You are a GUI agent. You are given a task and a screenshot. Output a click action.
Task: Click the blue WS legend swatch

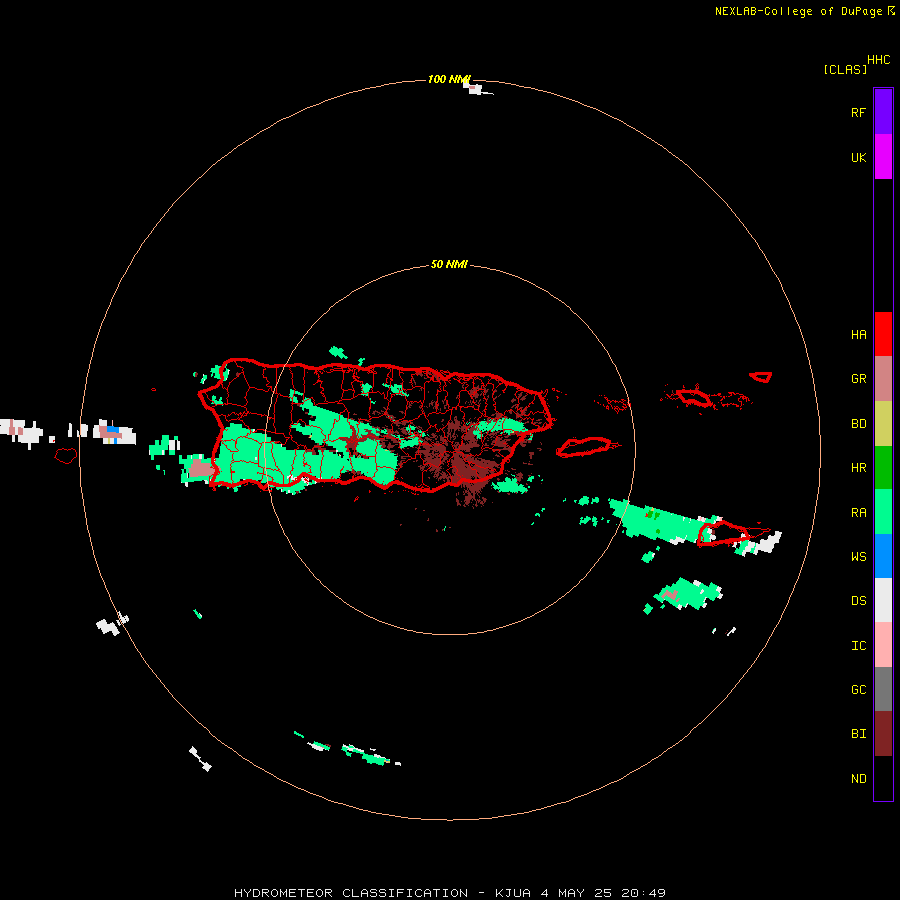[x=883, y=556]
